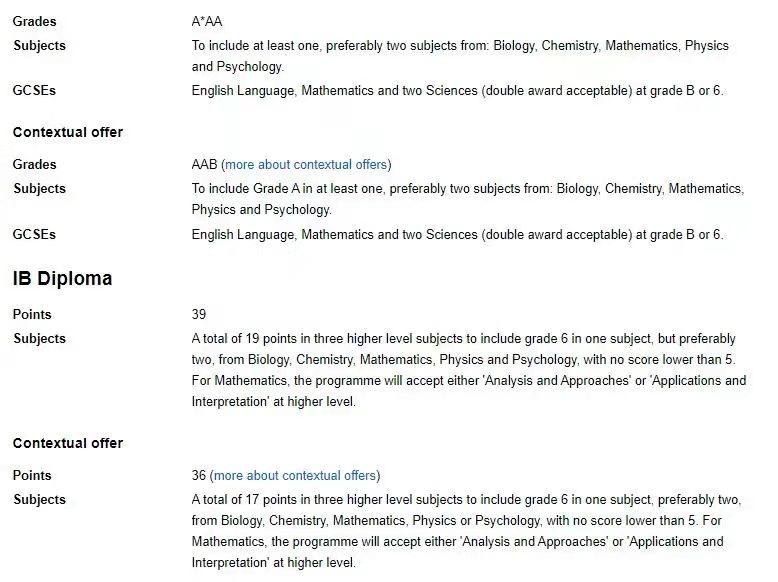Viewport: 778px width, 582px height.
Task: Click the Contextual offer heading above AAB
Action: point(68,132)
